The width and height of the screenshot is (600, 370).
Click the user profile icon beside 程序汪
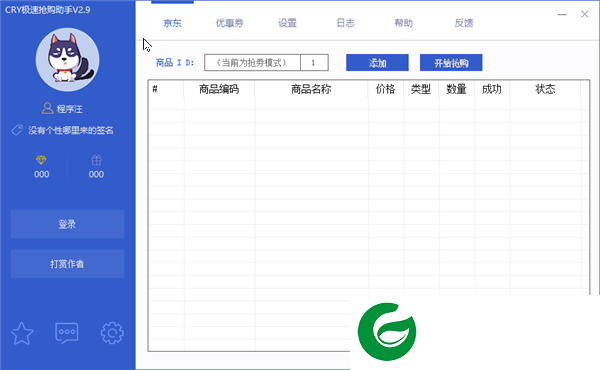[47, 108]
